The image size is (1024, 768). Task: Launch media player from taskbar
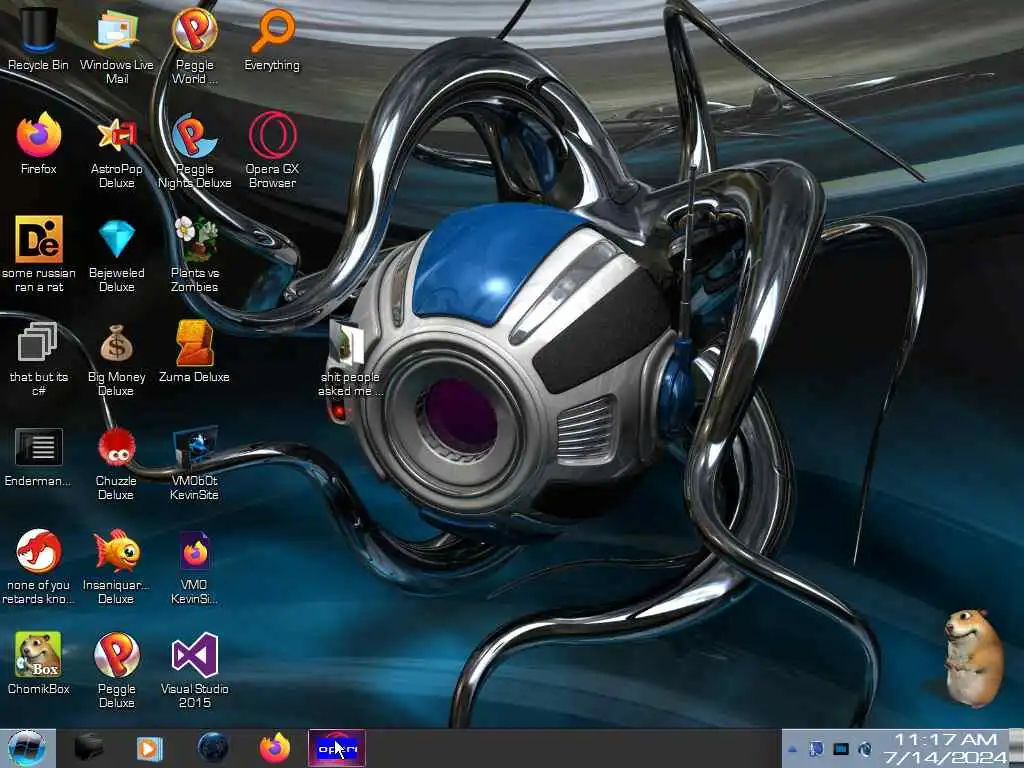pyautogui.click(x=150, y=748)
